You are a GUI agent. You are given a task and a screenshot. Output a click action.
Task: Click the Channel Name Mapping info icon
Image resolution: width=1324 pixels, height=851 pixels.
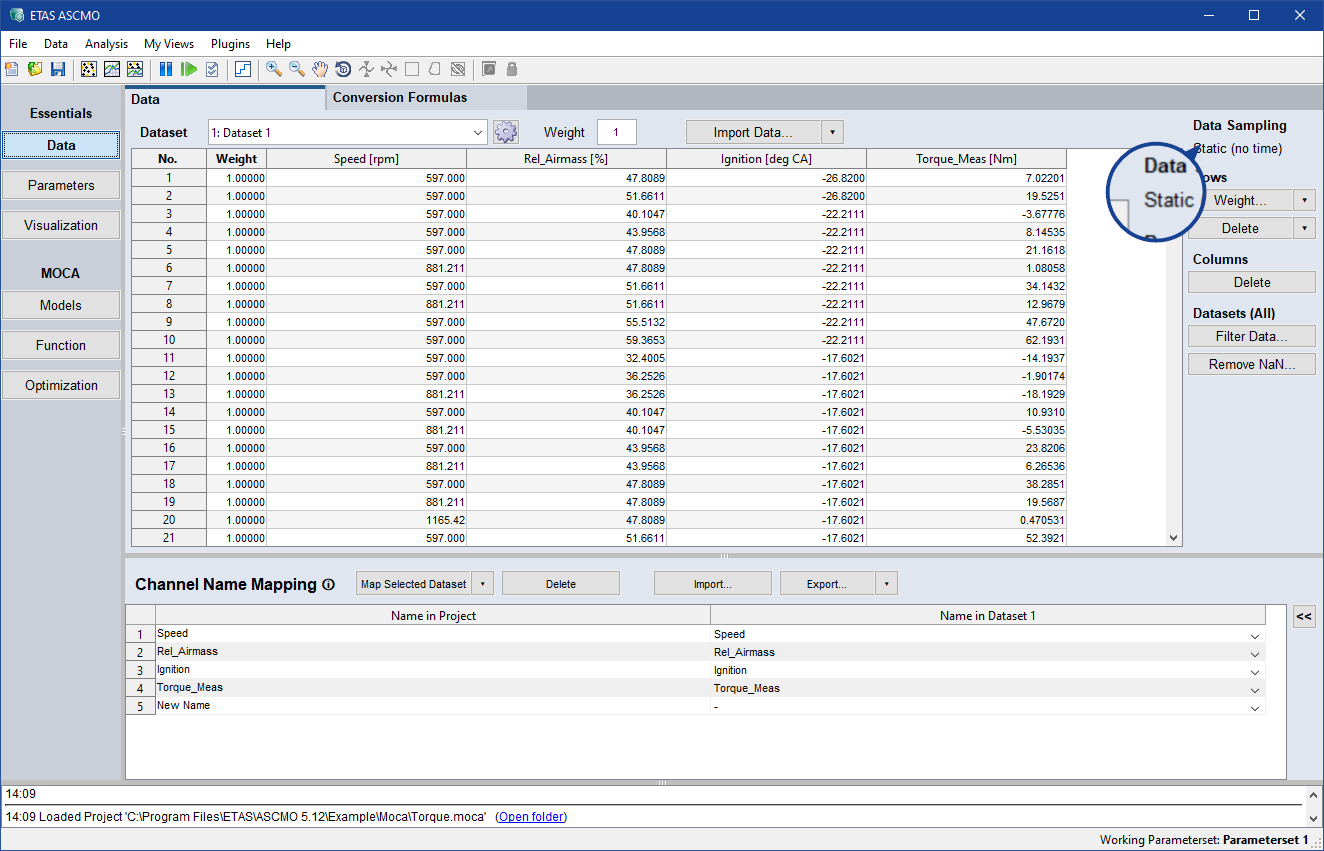[x=328, y=585]
